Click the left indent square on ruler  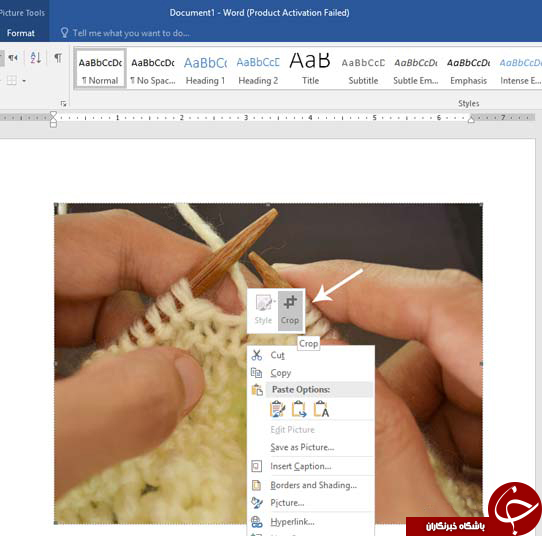(x=53, y=124)
